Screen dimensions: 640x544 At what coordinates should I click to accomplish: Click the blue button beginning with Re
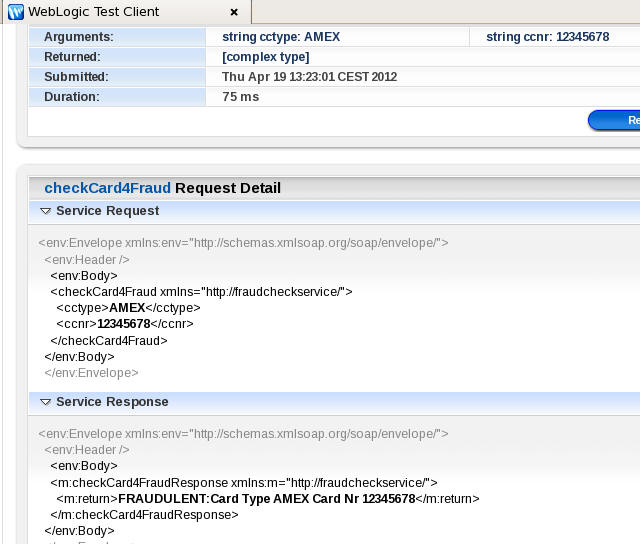pyautogui.click(x=614, y=120)
